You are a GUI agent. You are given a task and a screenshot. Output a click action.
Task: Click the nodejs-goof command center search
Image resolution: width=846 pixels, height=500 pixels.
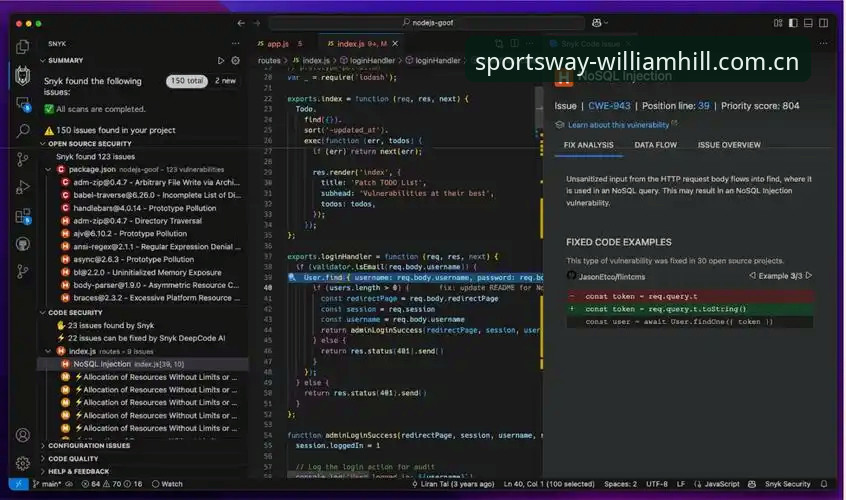(427, 23)
